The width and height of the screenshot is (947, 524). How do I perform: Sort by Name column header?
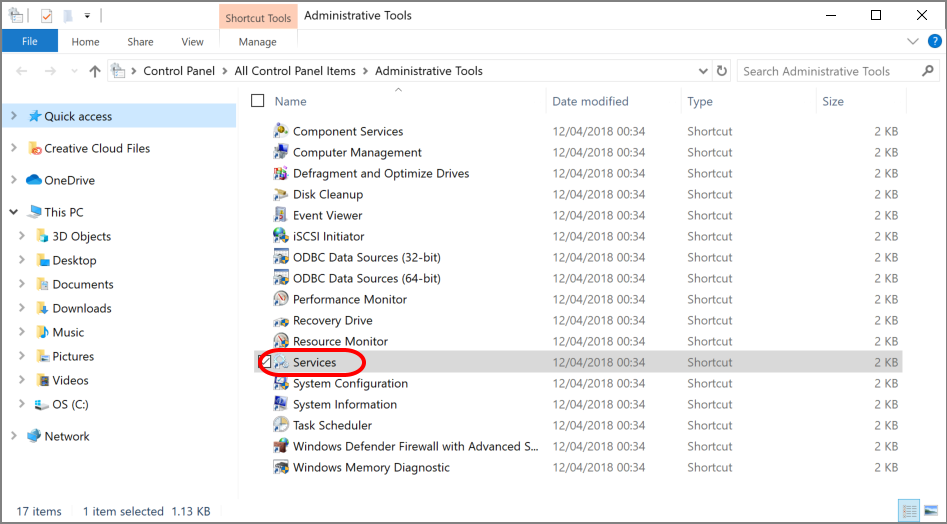click(291, 101)
